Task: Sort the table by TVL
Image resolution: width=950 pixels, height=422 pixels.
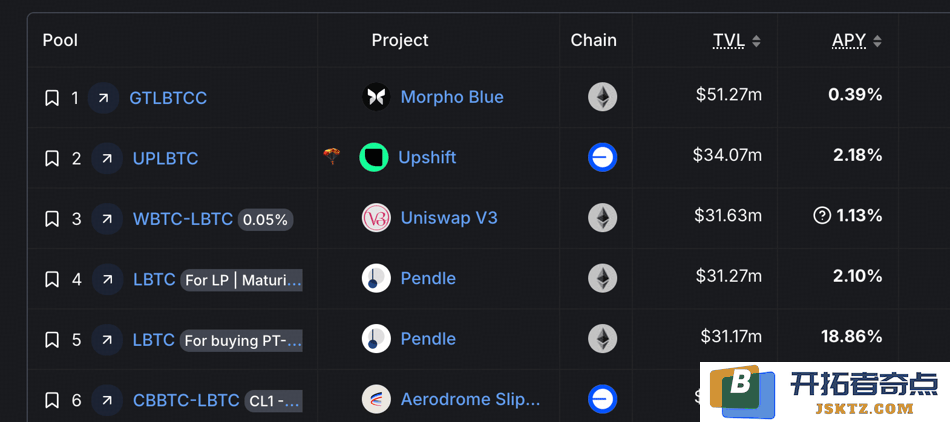Action: 729,41
